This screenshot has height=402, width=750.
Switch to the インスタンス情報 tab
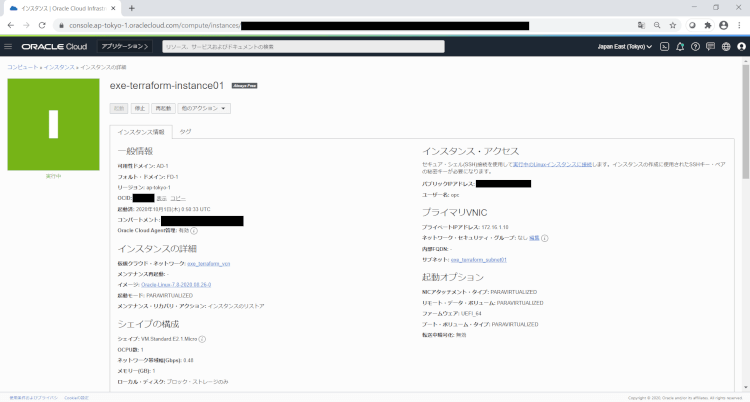click(x=141, y=132)
